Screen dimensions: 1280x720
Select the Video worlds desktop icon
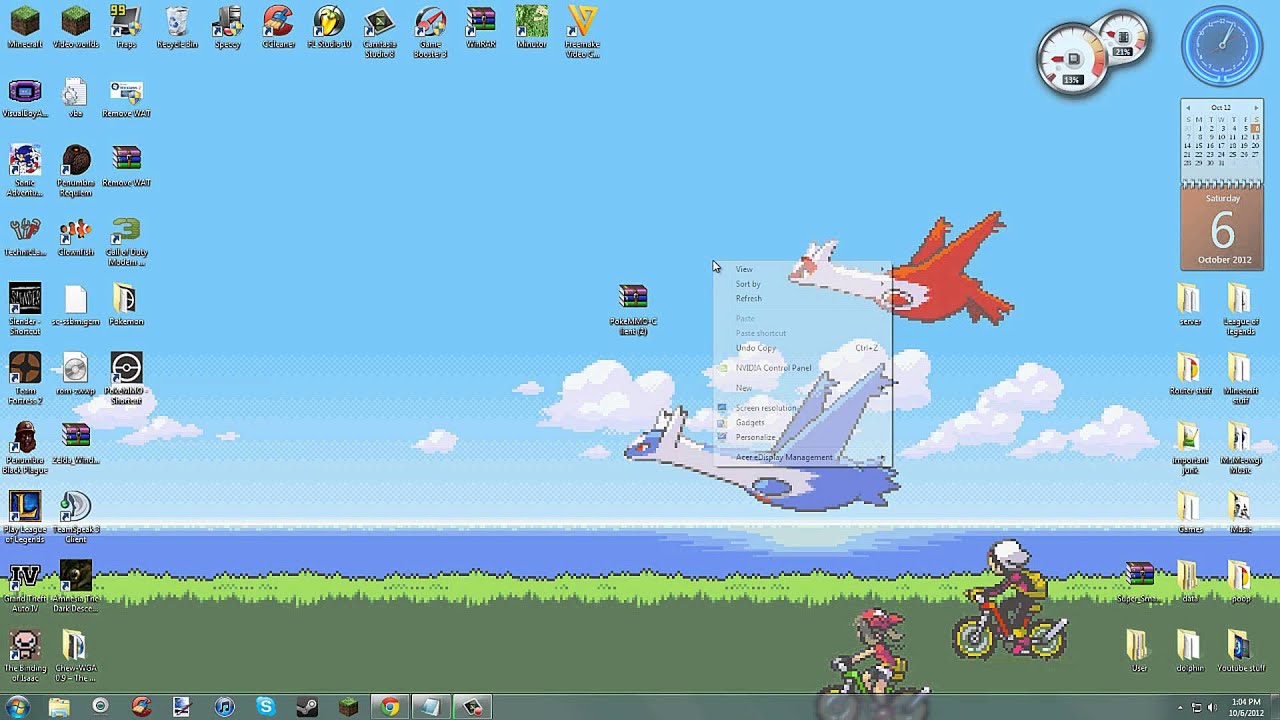75,27
